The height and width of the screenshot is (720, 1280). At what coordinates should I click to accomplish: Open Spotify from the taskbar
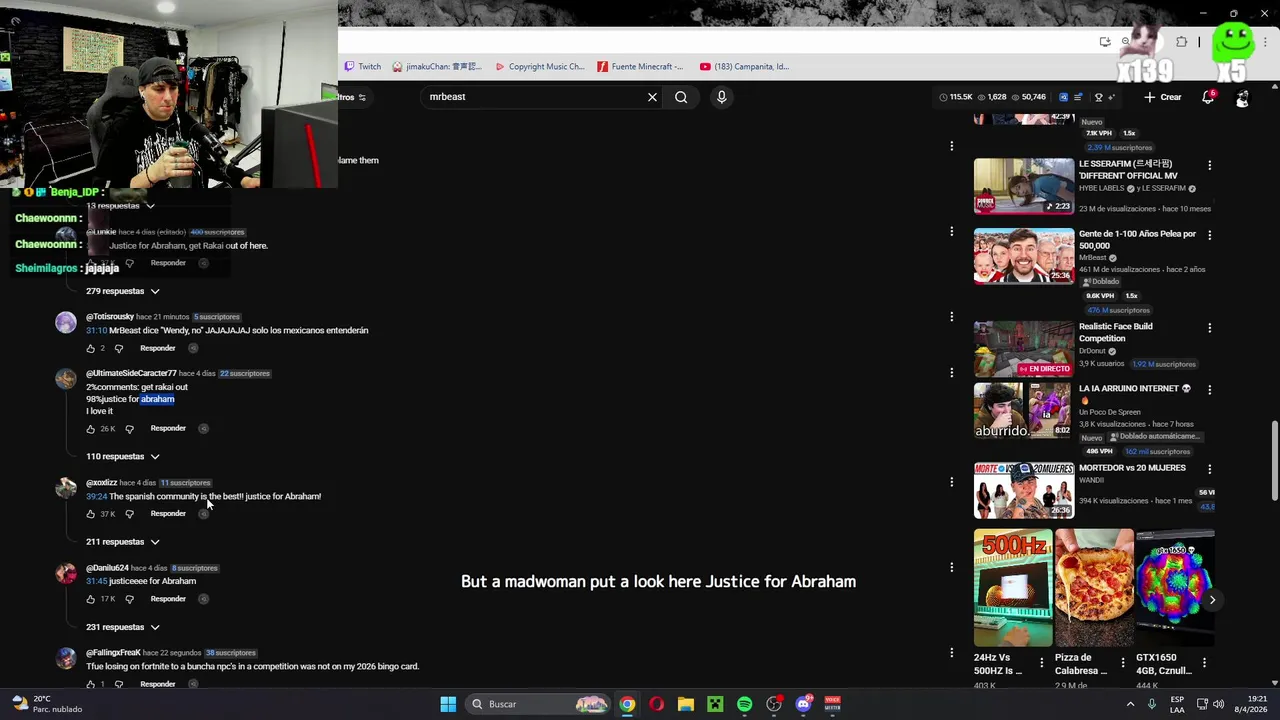click(745, 704)
